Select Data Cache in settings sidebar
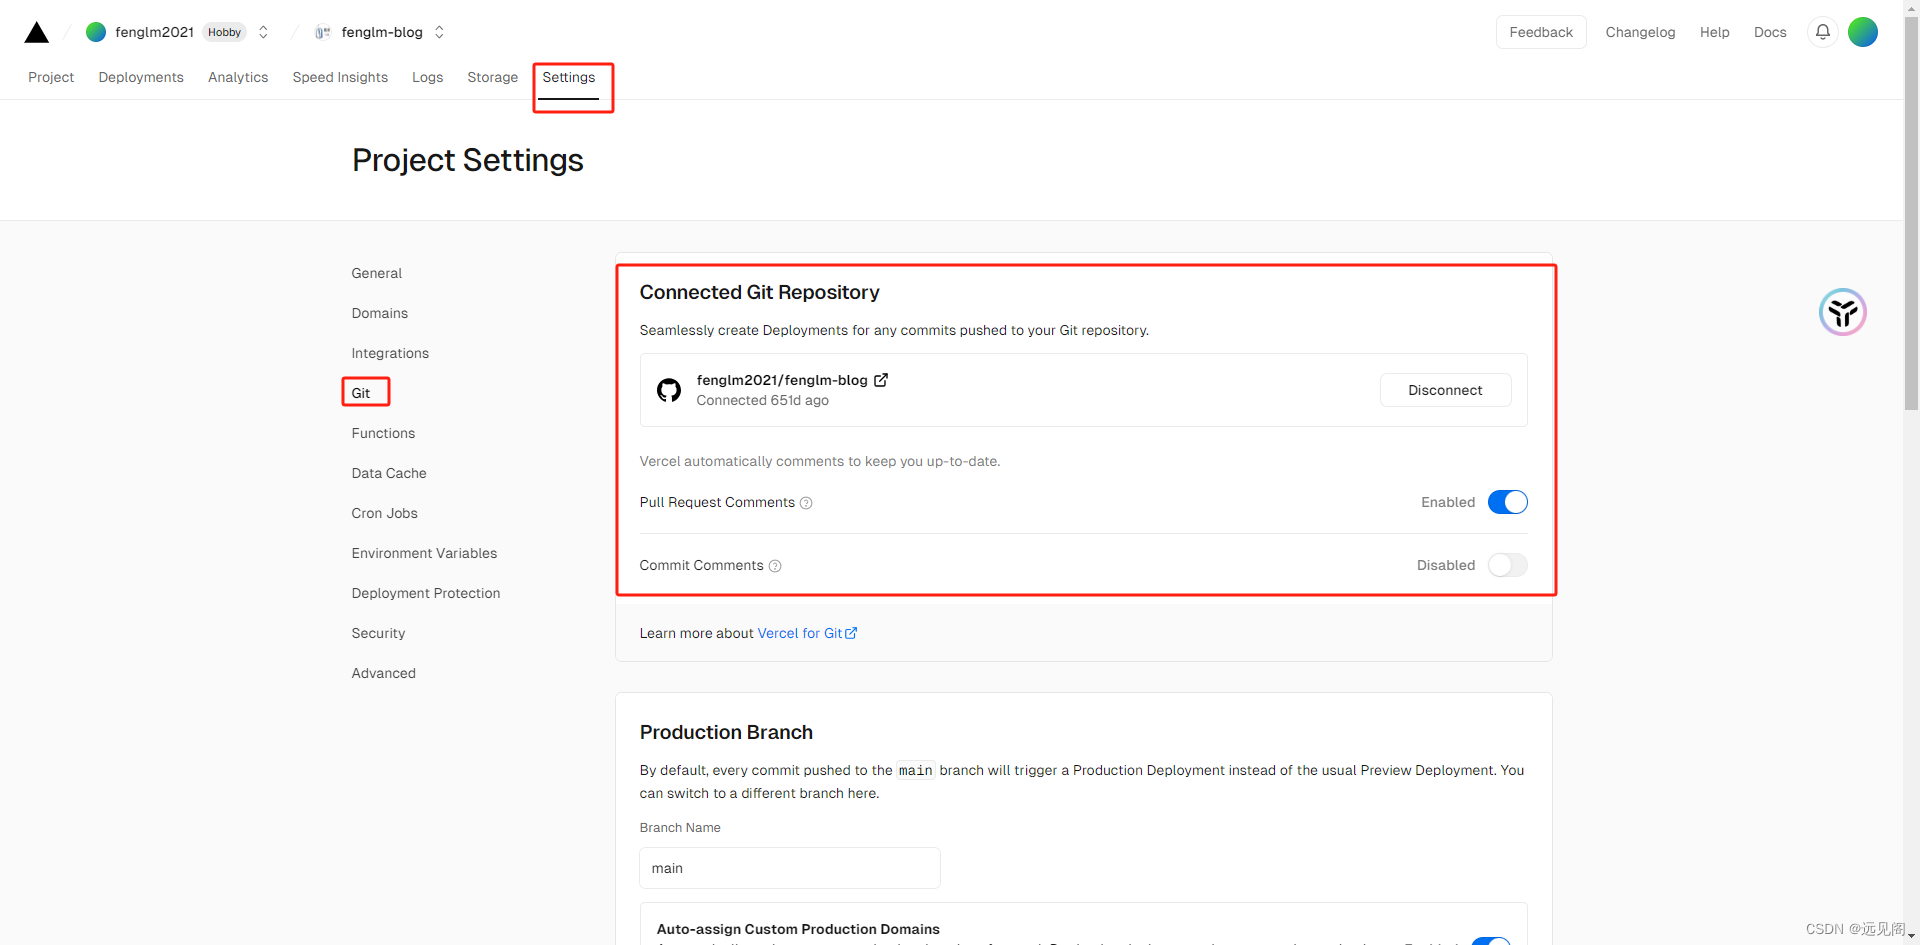Screen dimensions: 1920x945 point(389,473)
